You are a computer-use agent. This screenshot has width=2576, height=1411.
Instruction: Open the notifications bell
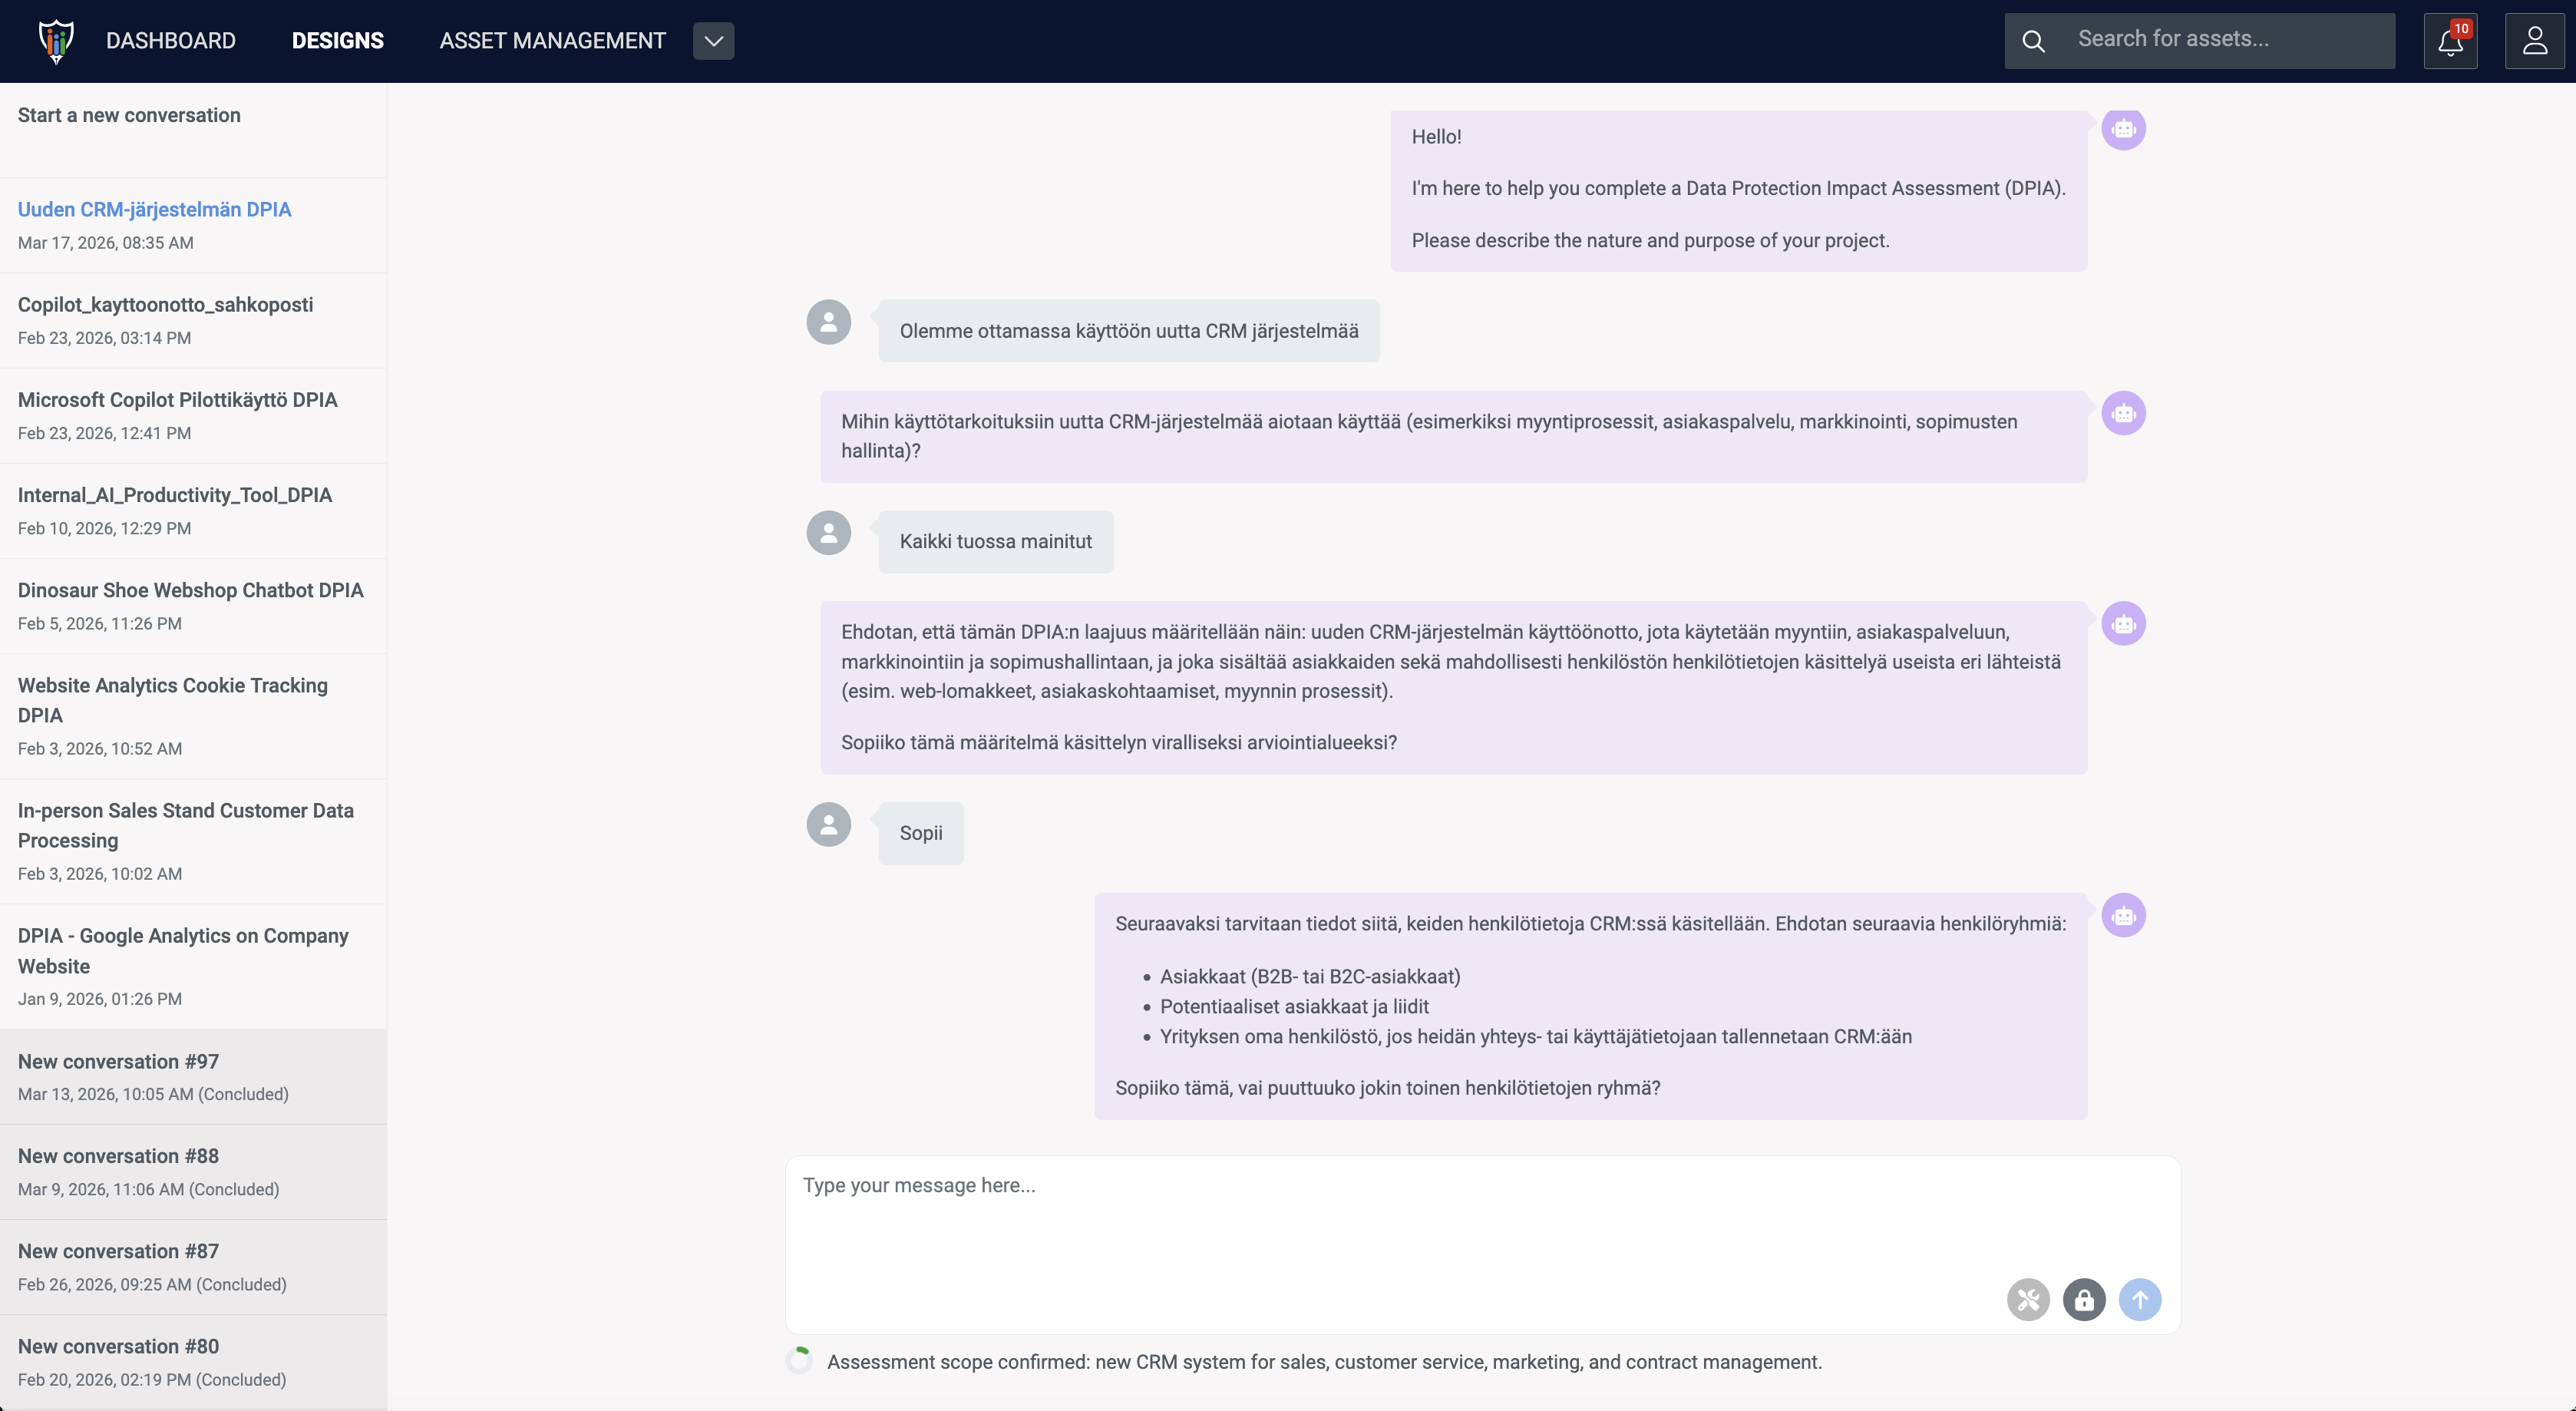(2449, 41)
